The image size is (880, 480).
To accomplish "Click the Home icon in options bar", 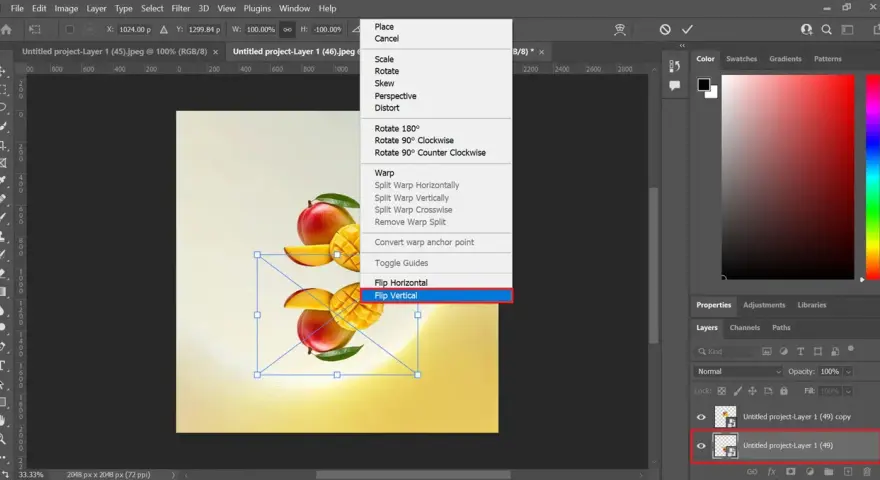I will click(x=6, y=30).
